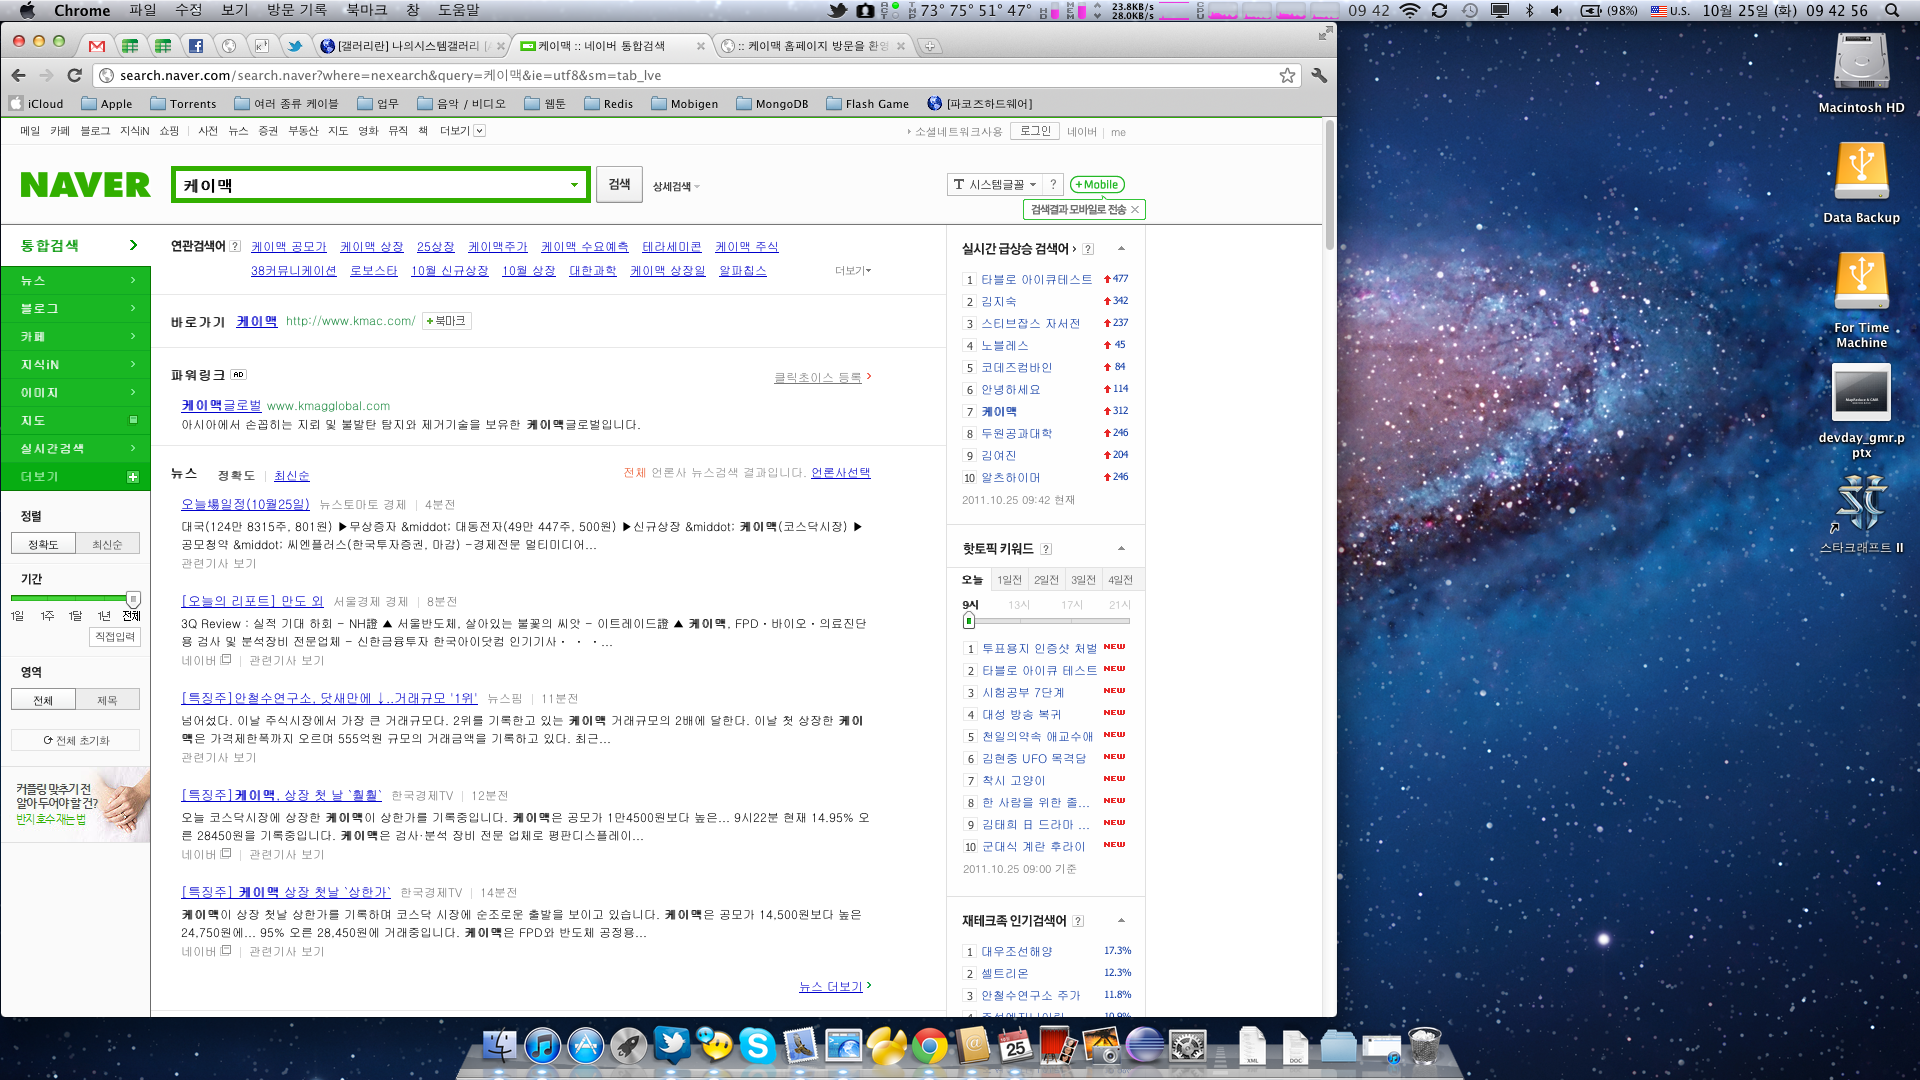Open the App Store in Dock
Image resolution: width=1920 pixels, height=1080 pixels.
click(586, 1046)
